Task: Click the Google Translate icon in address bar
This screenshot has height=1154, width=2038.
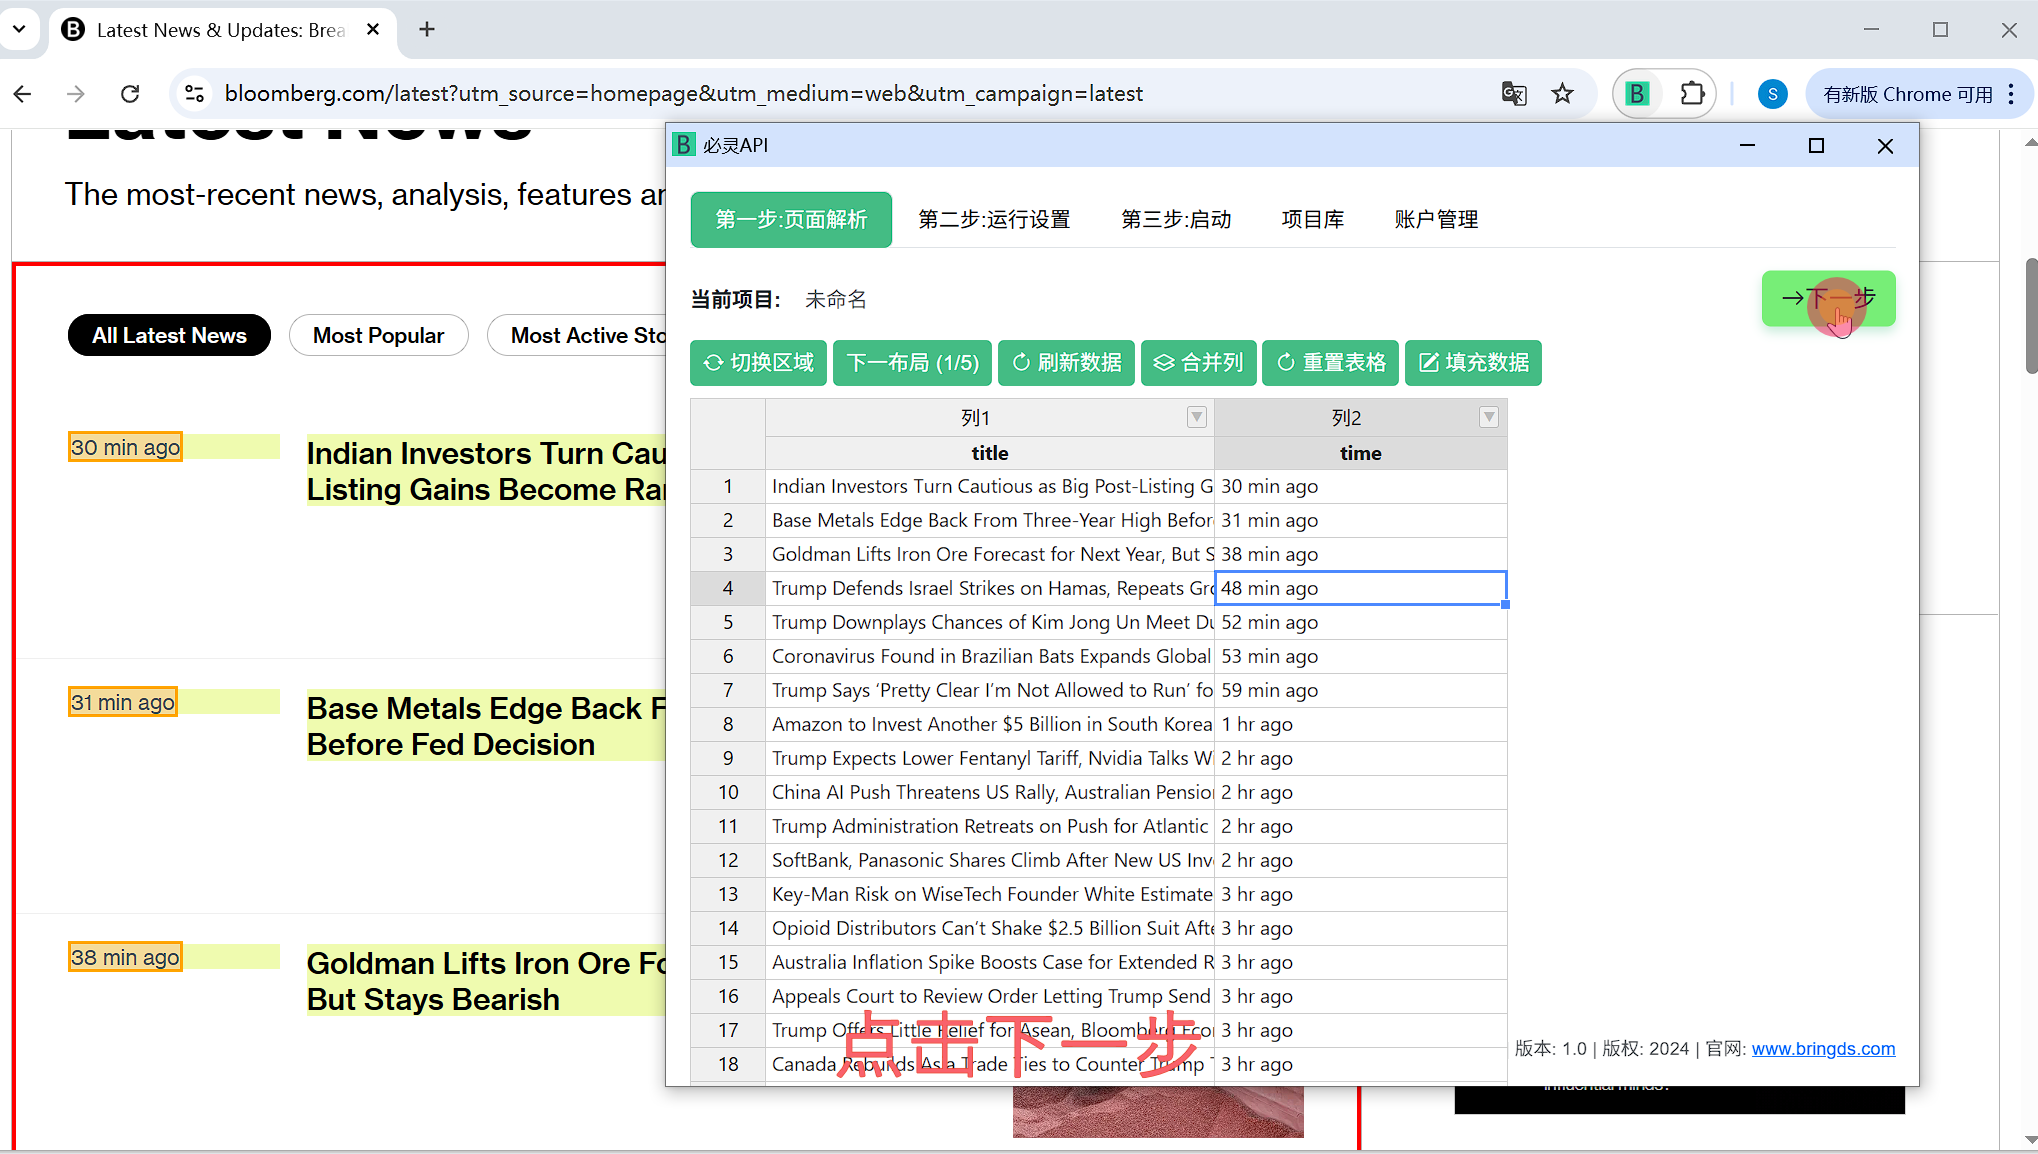Action: pos(1514,94)
